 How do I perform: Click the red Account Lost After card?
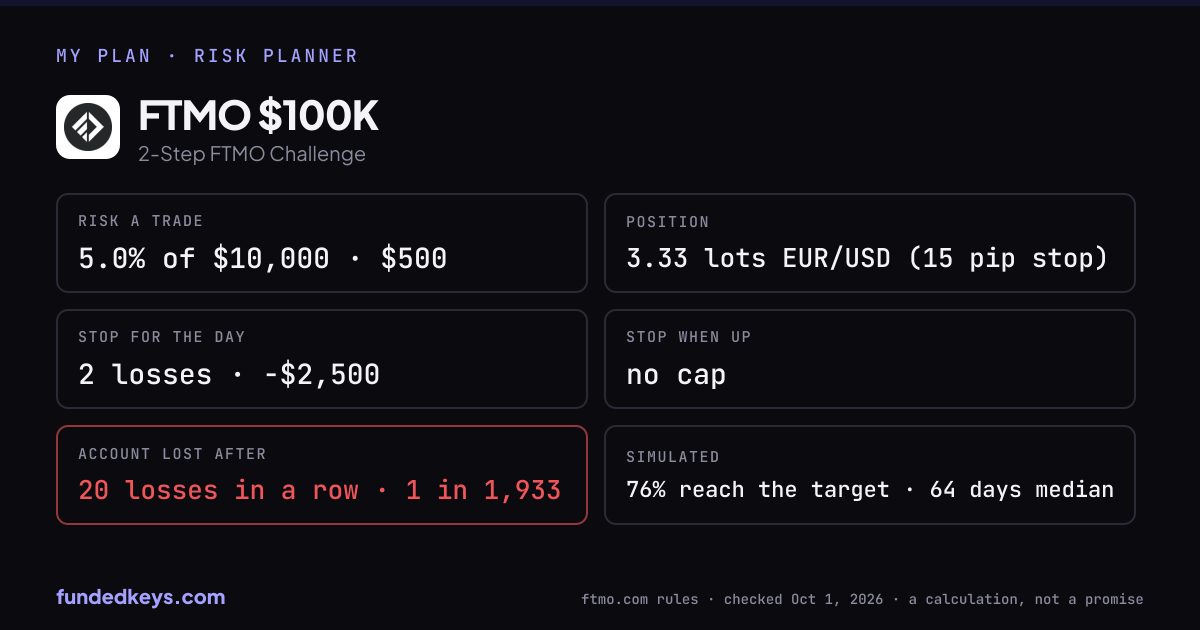point(322,475)
